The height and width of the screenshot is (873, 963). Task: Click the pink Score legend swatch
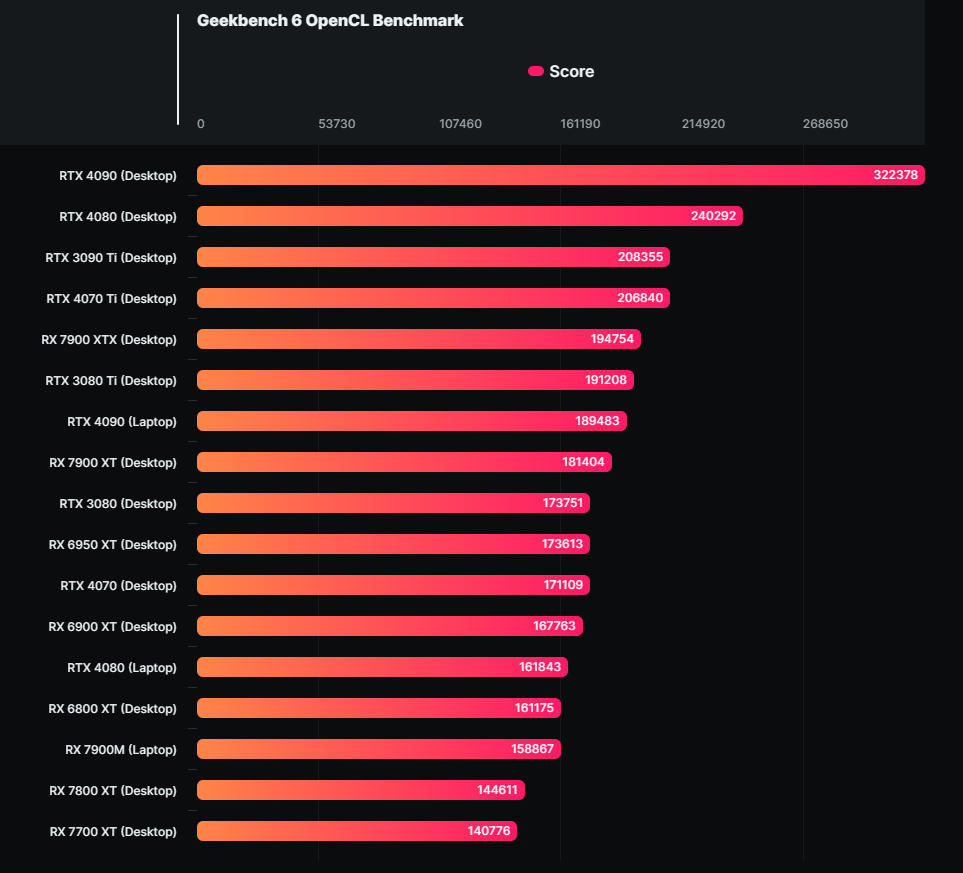(536, 71)
